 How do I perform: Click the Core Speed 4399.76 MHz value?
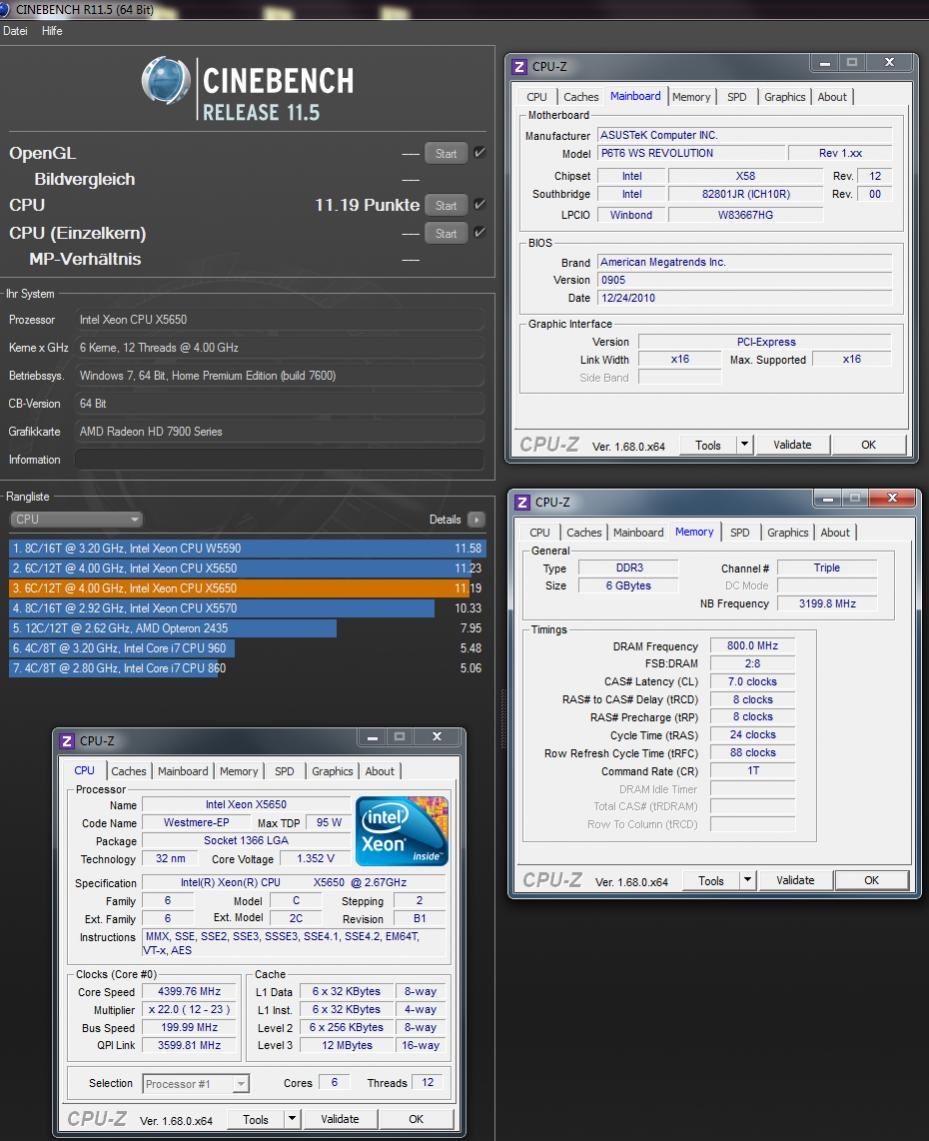pos(189,991)
